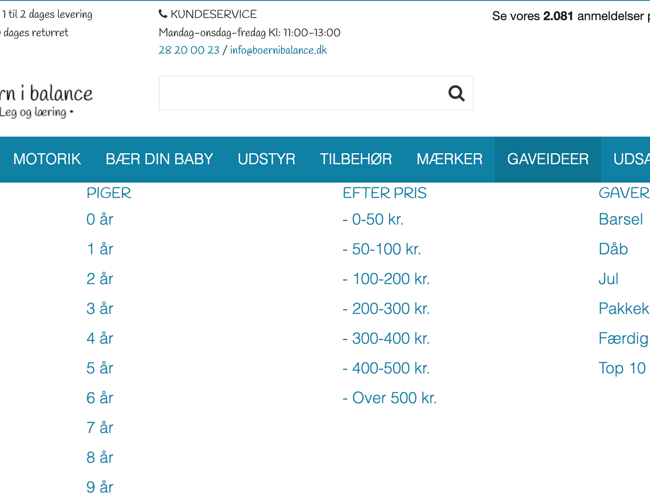Open the 2.081 anmeldelser reviews link
The height and width of the screenshot is (500, 650).
pyautogui.click(x=571, y=16)
